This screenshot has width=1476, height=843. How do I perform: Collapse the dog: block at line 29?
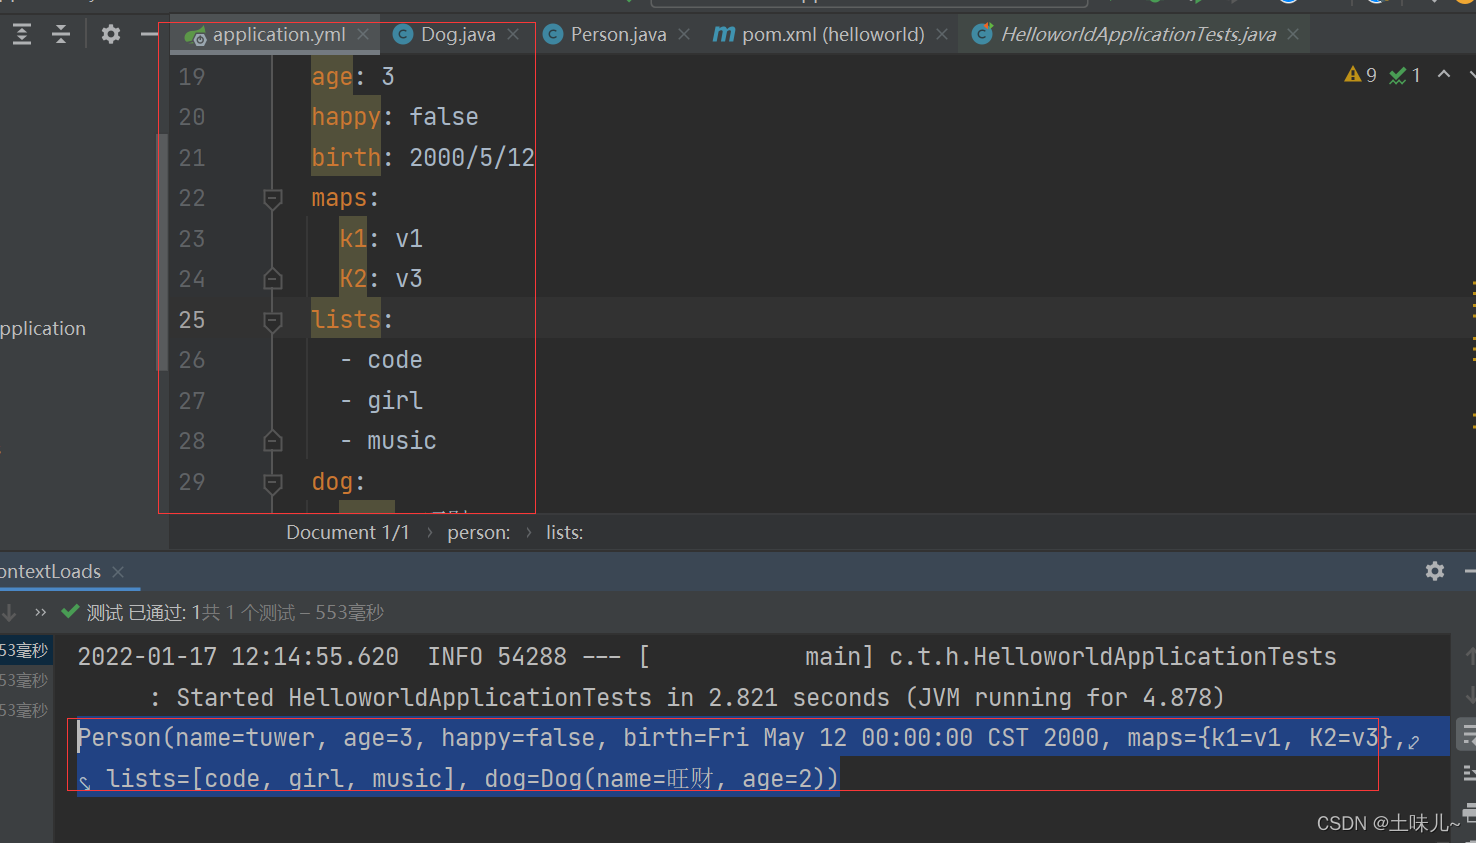coord(272,482)
